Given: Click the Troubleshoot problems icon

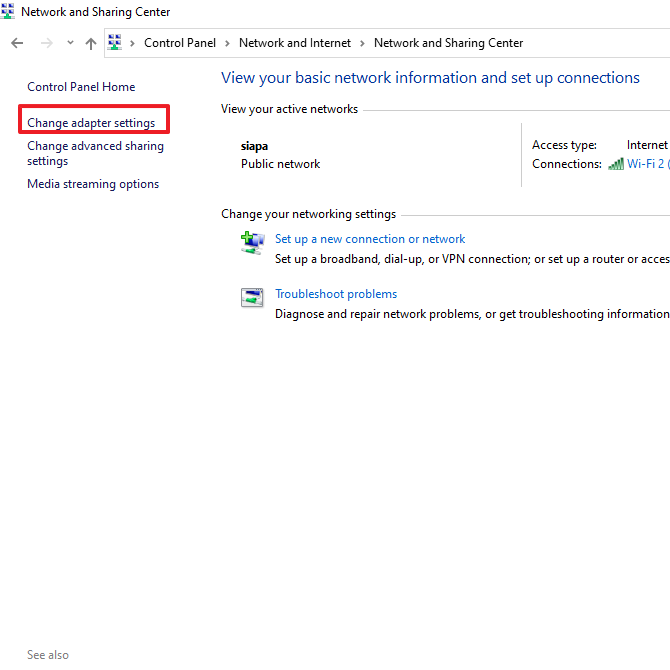Looking at the screenshot, I should 251,298.
